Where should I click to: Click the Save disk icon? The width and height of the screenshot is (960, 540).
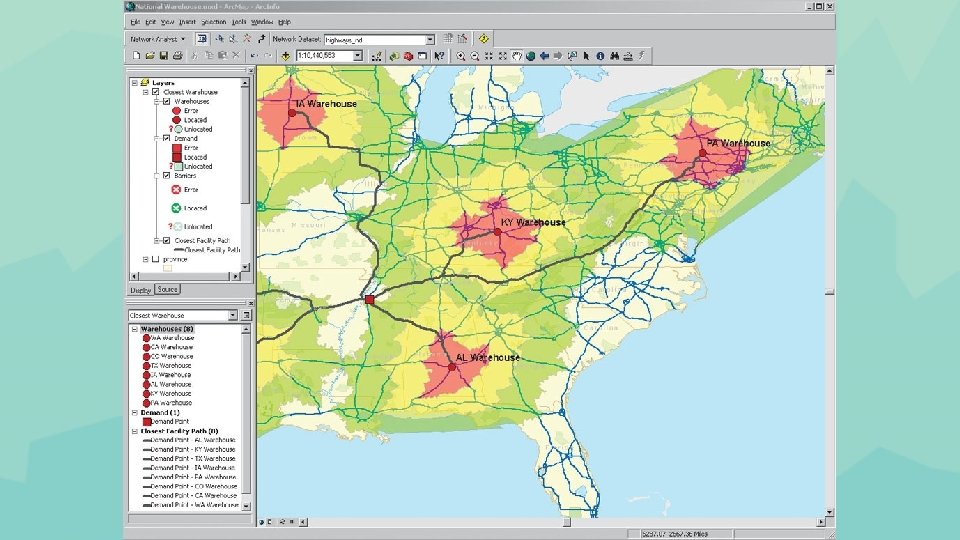164,56
